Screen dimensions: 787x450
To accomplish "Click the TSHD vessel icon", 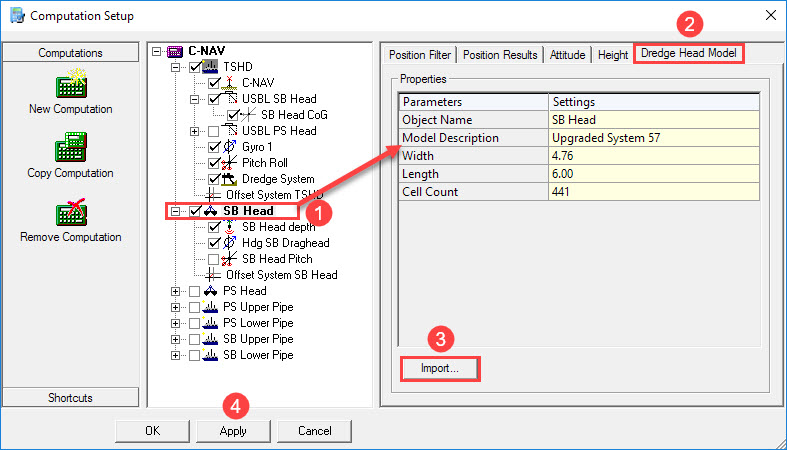I will coord(210,67).
